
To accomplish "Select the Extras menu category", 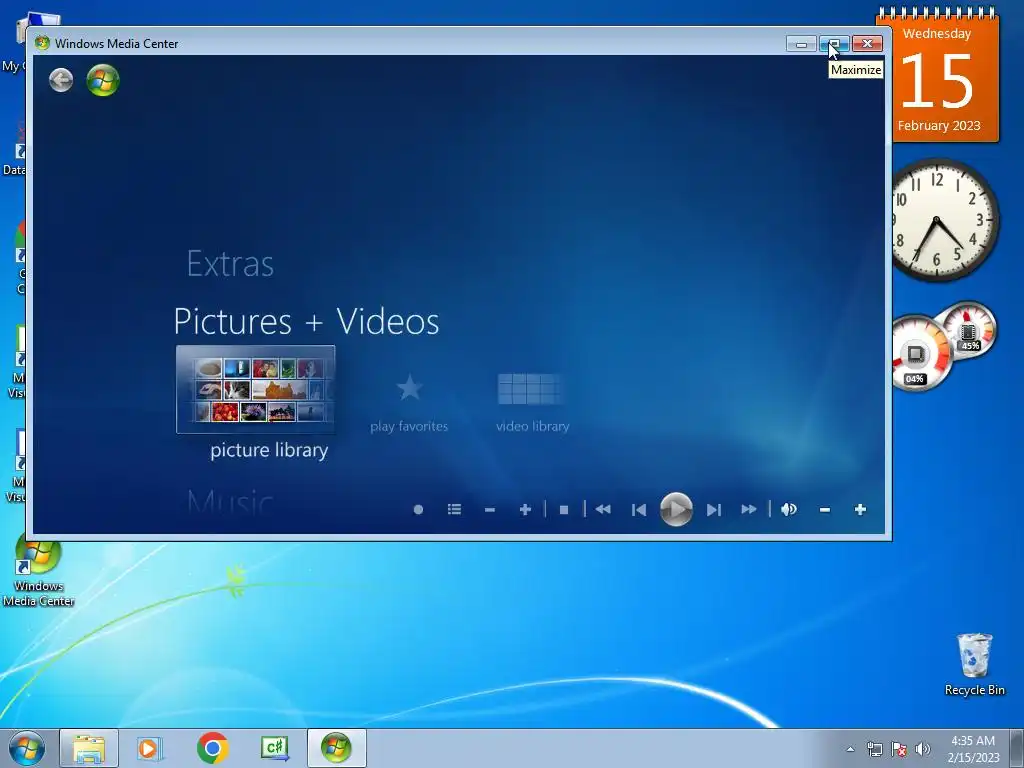I will pos(230,264).
